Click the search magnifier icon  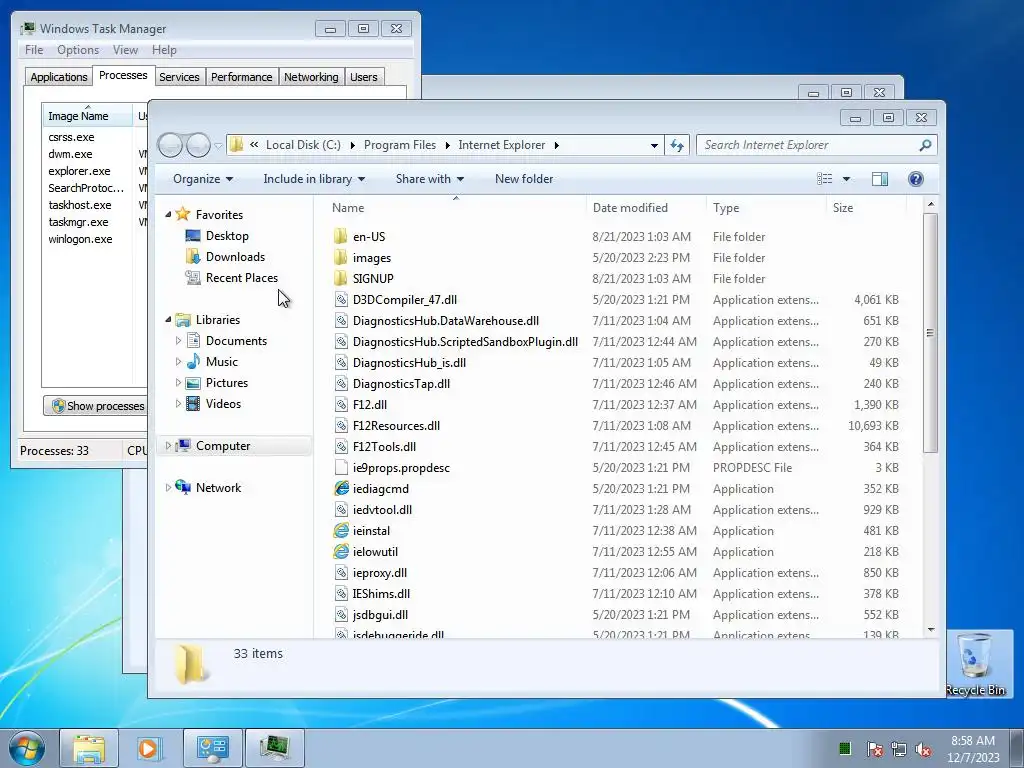925,145
